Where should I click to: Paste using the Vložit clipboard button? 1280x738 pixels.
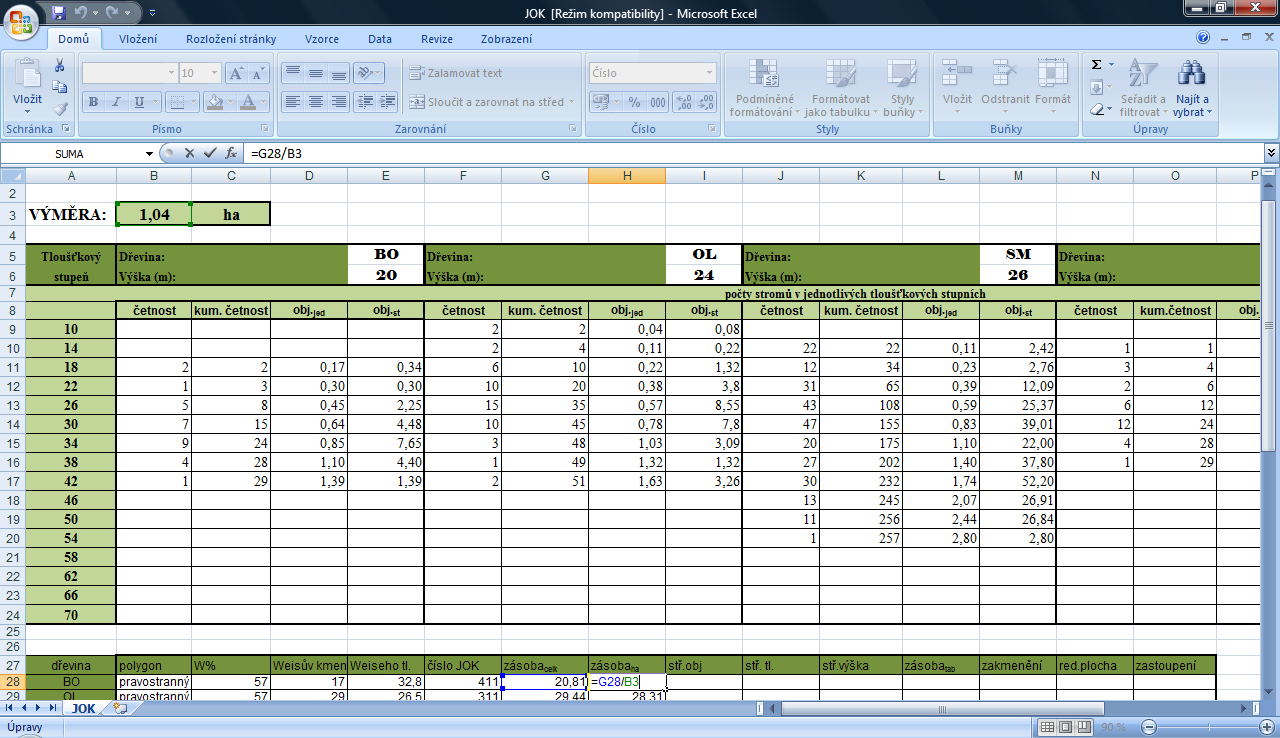point(27,85)
